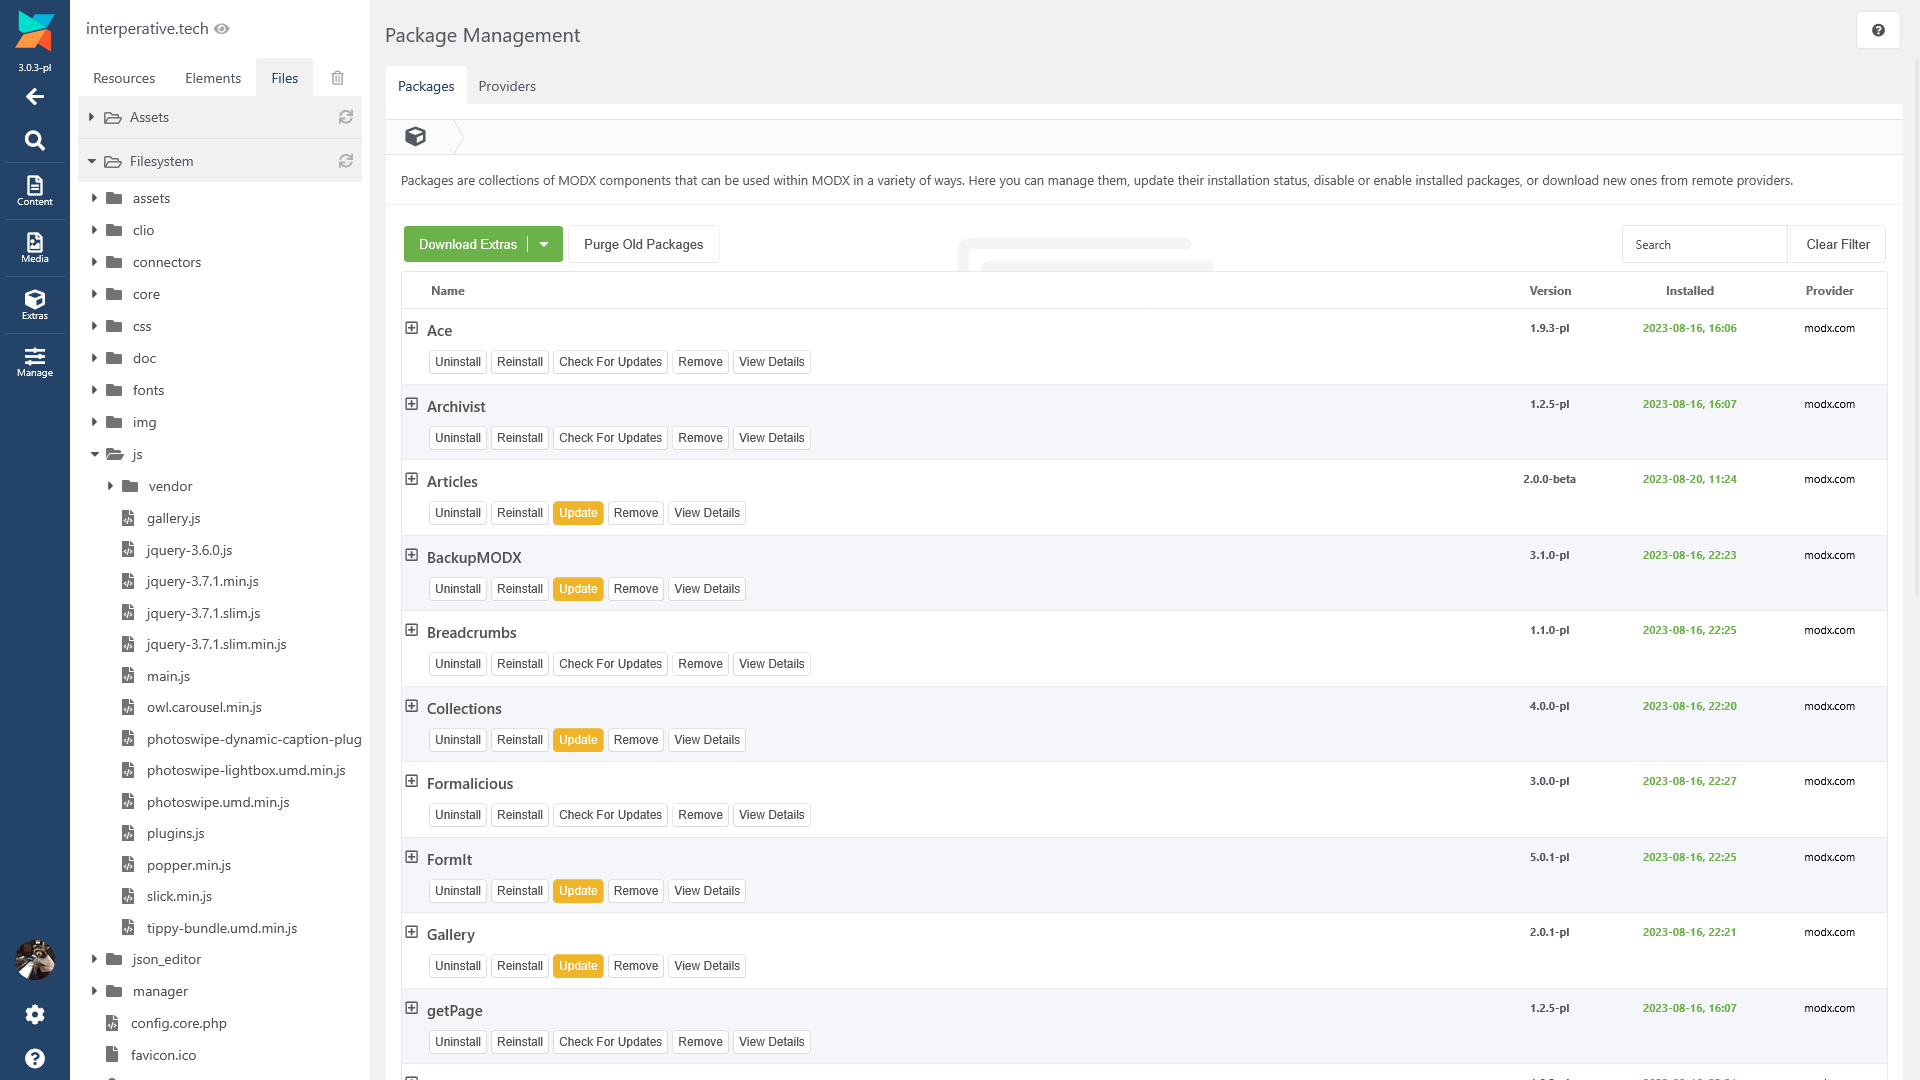Viewport: 1920px width, 1080px height.
Task: Sort by Installed column header
Action: 1690,291
